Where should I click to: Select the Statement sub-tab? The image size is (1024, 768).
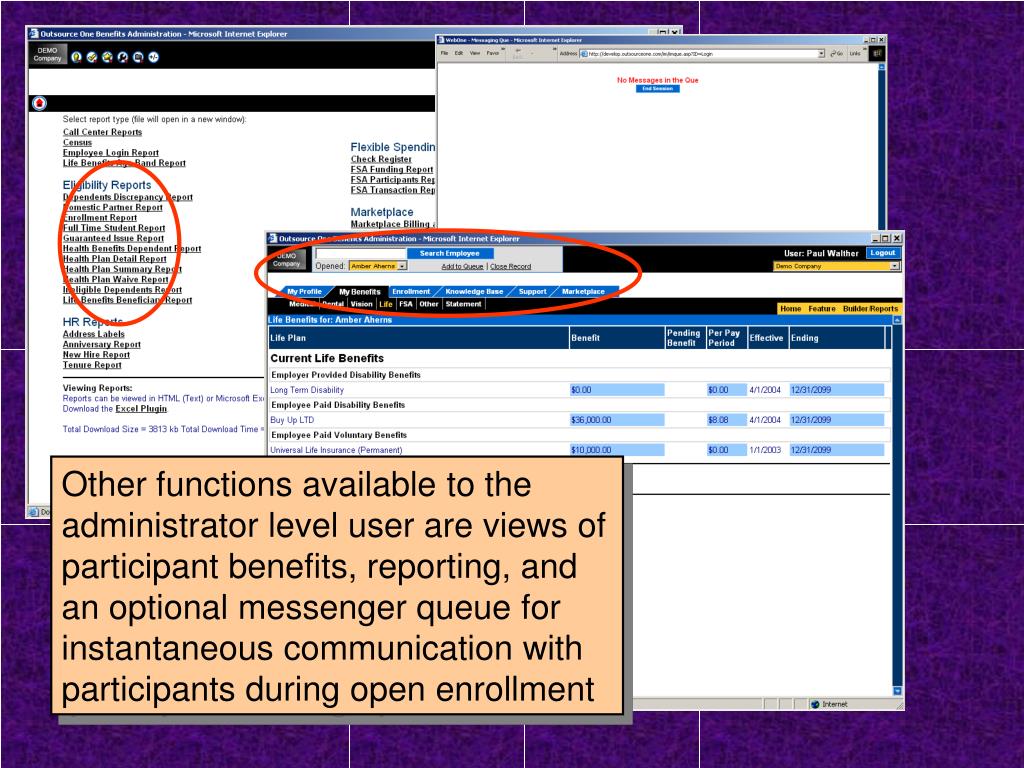(x=464, y=304)
